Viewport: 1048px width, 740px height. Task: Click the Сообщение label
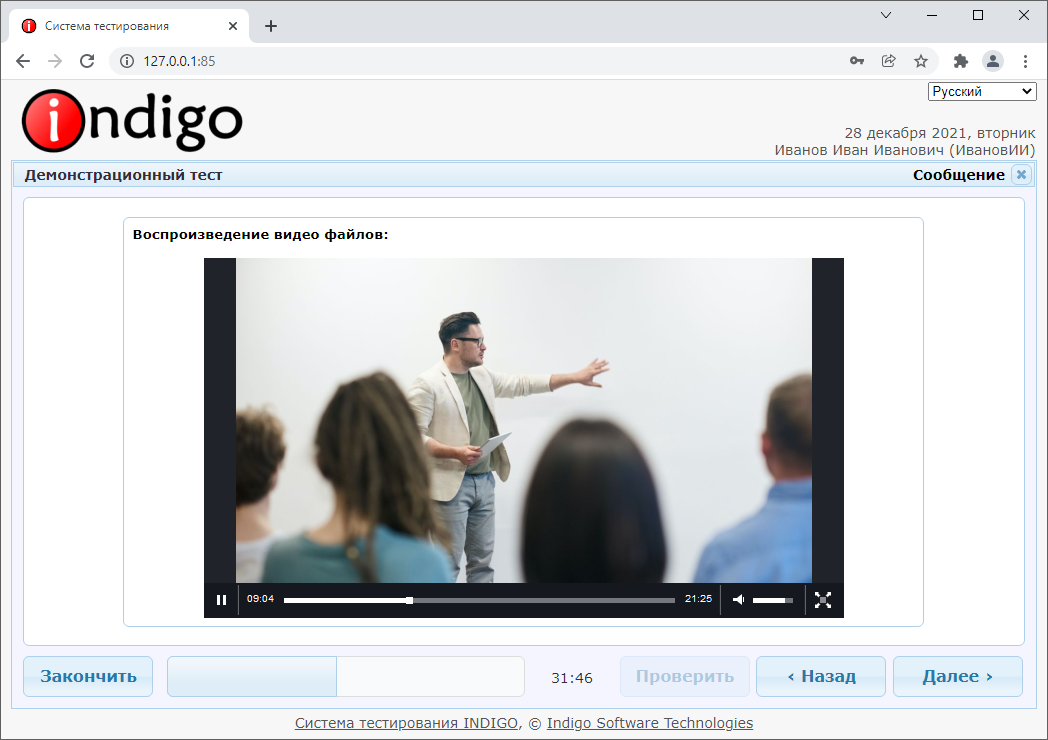958,174
